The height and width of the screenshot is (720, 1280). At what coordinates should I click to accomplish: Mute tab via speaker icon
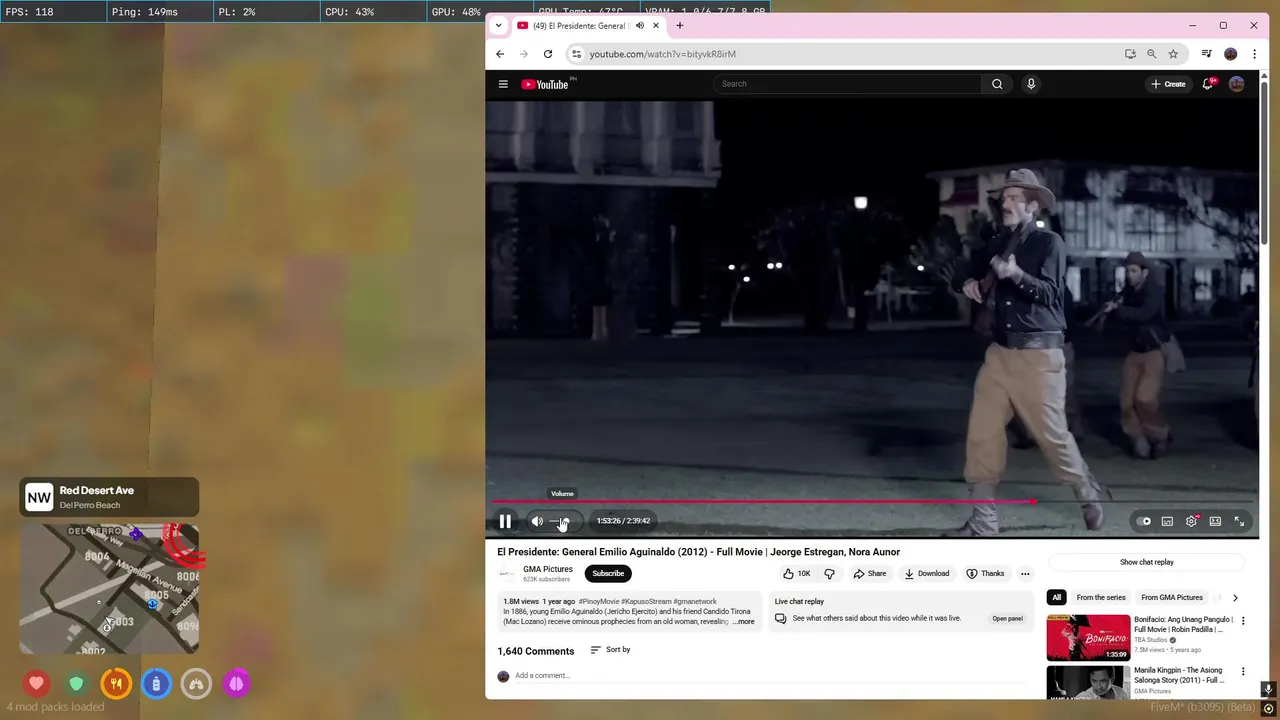(x=640, y=26)
